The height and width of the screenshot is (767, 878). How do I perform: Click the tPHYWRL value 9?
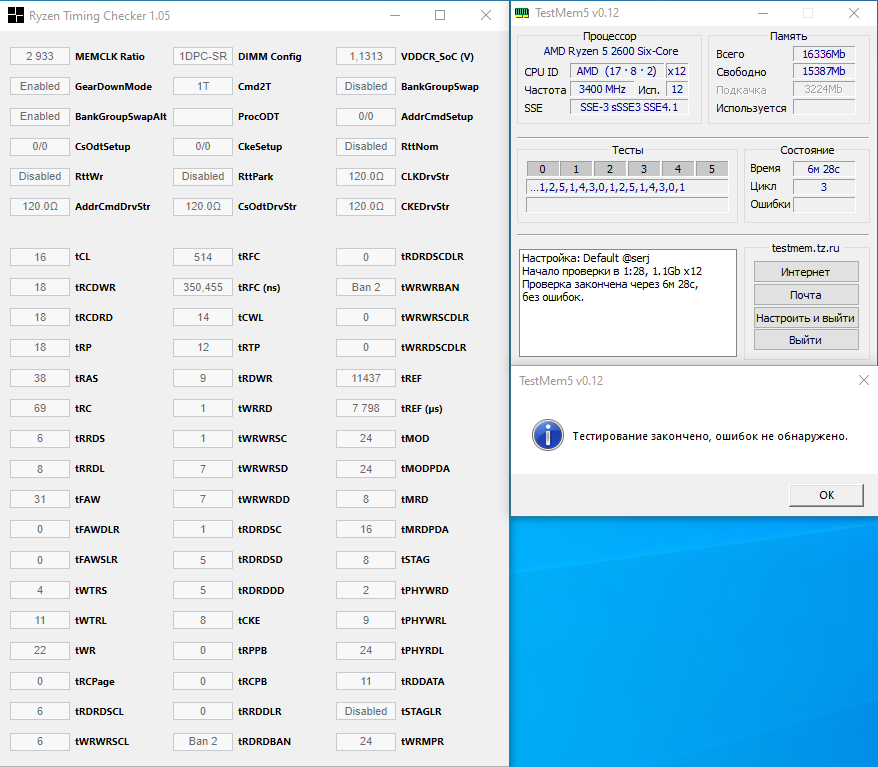(x=366, y=620)
